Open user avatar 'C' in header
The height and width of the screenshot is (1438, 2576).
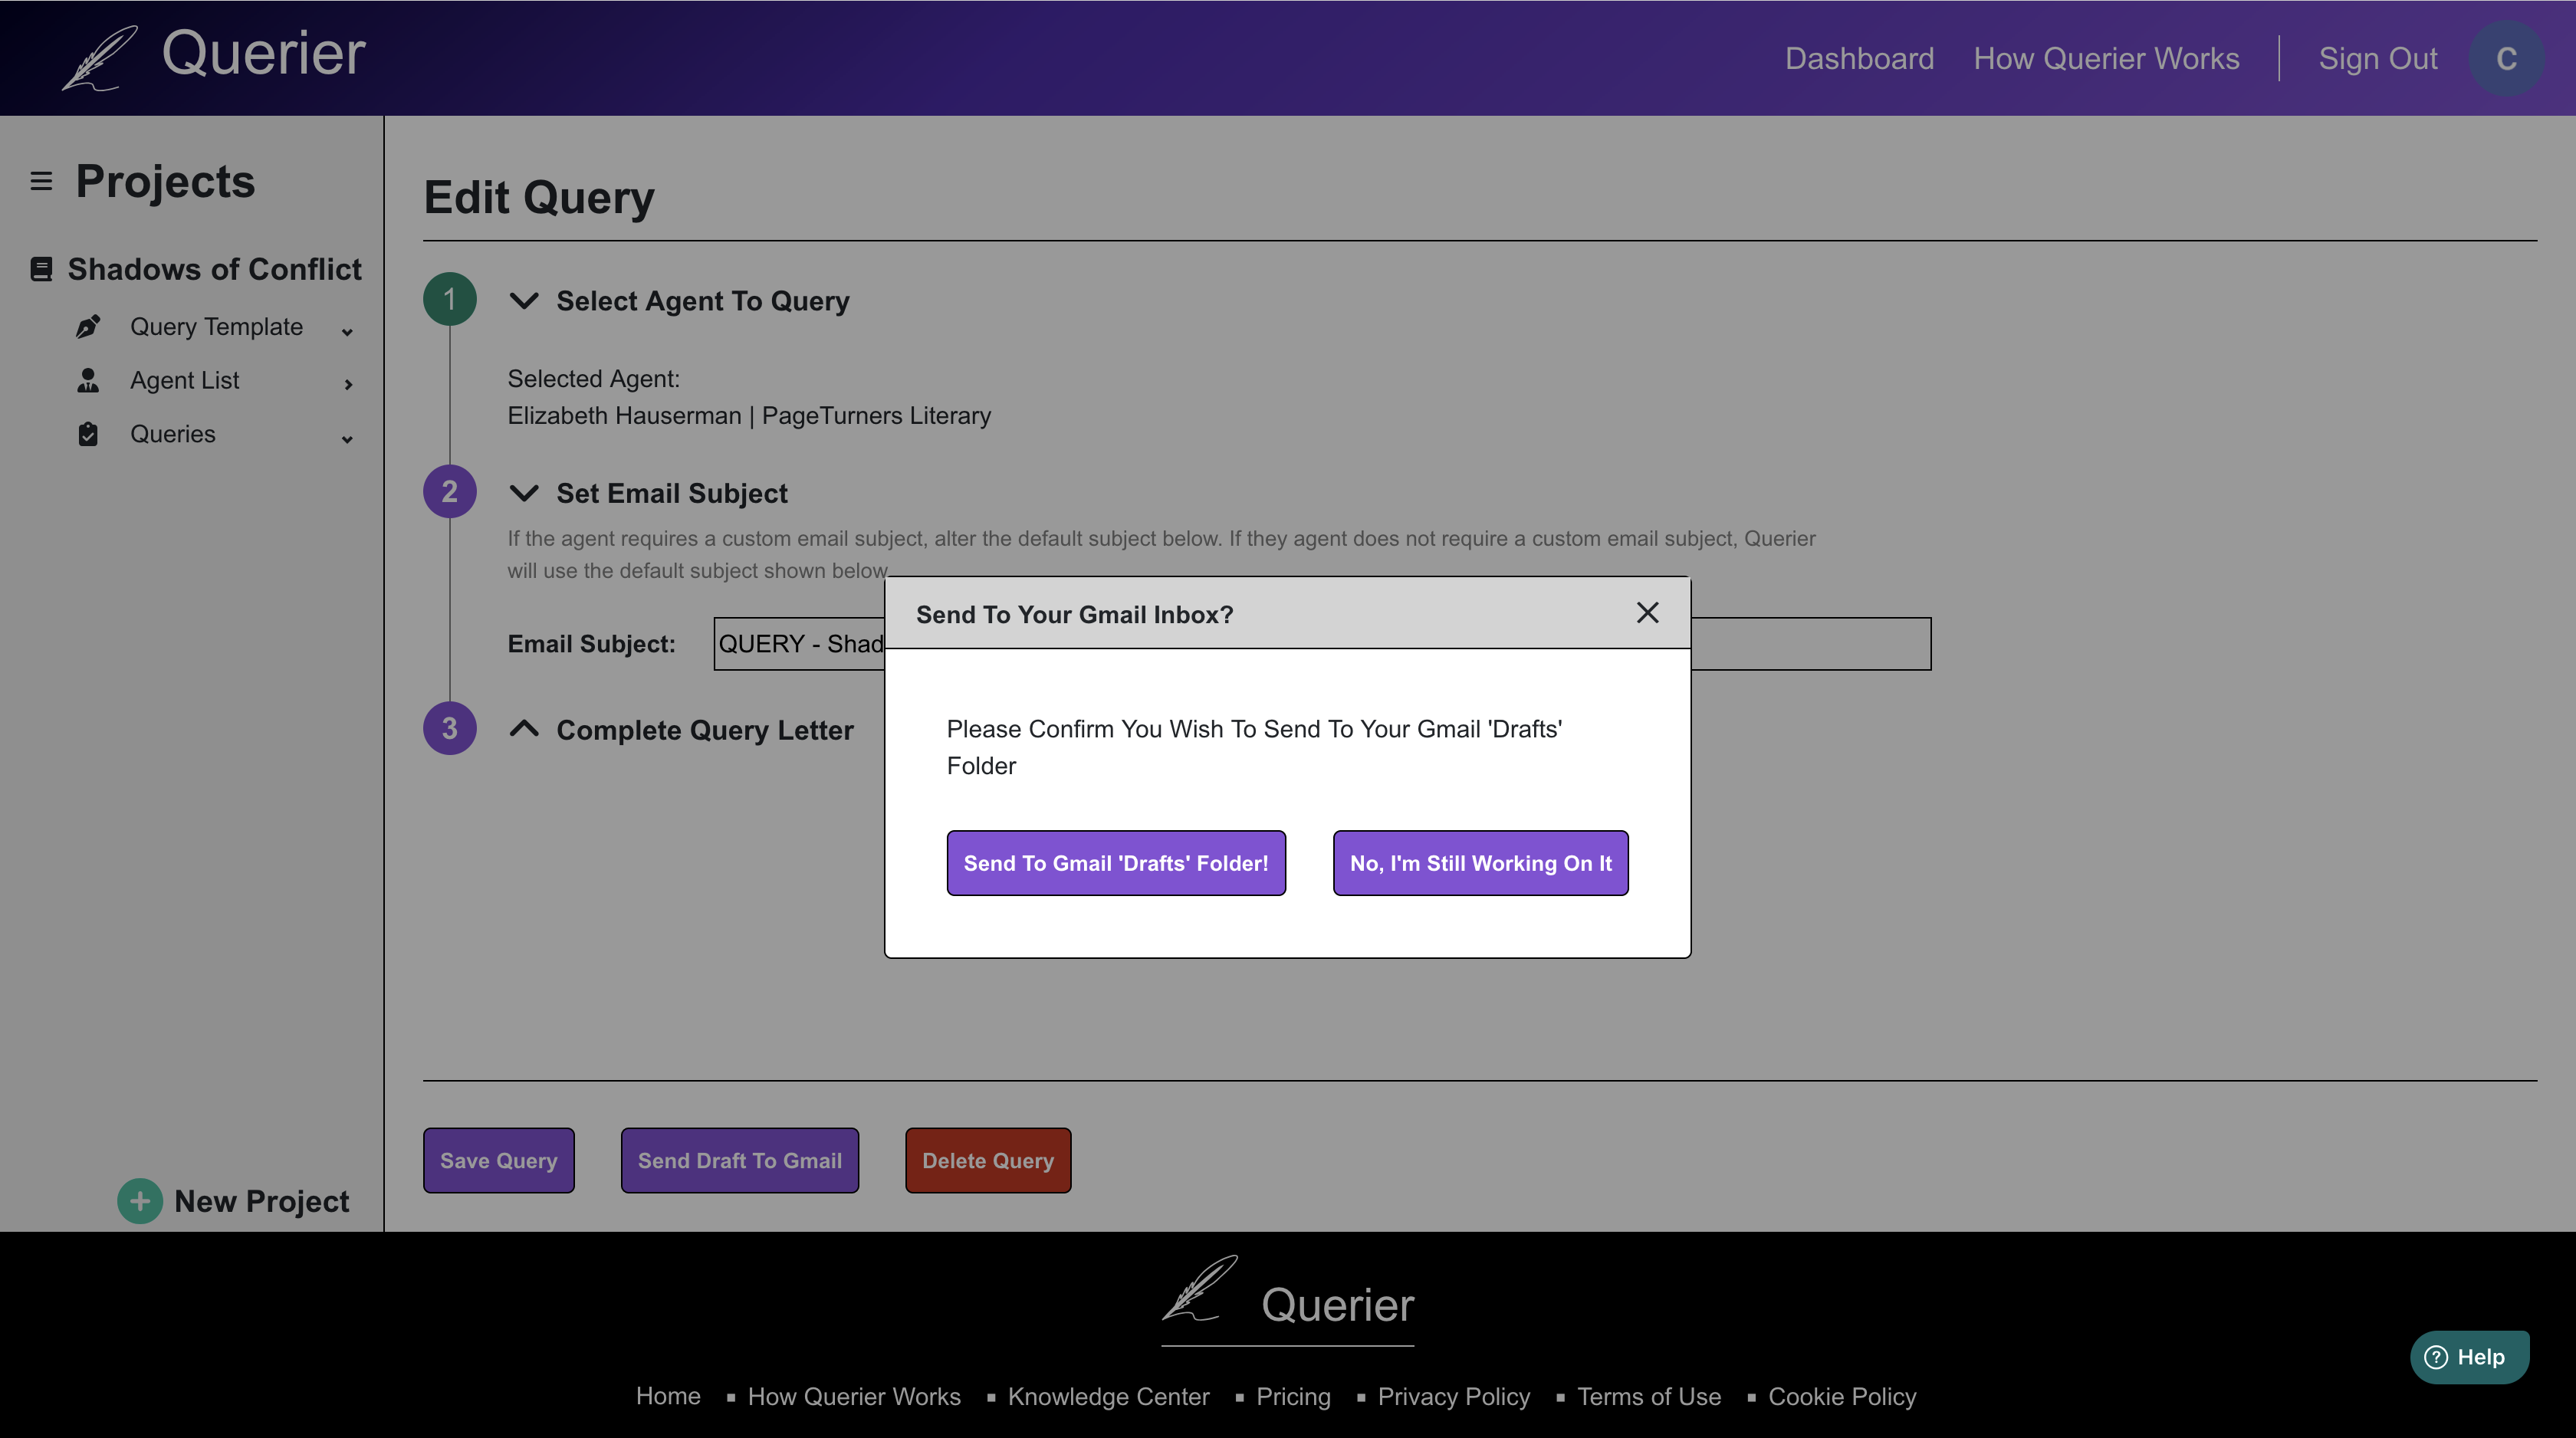coord(2506,58)
